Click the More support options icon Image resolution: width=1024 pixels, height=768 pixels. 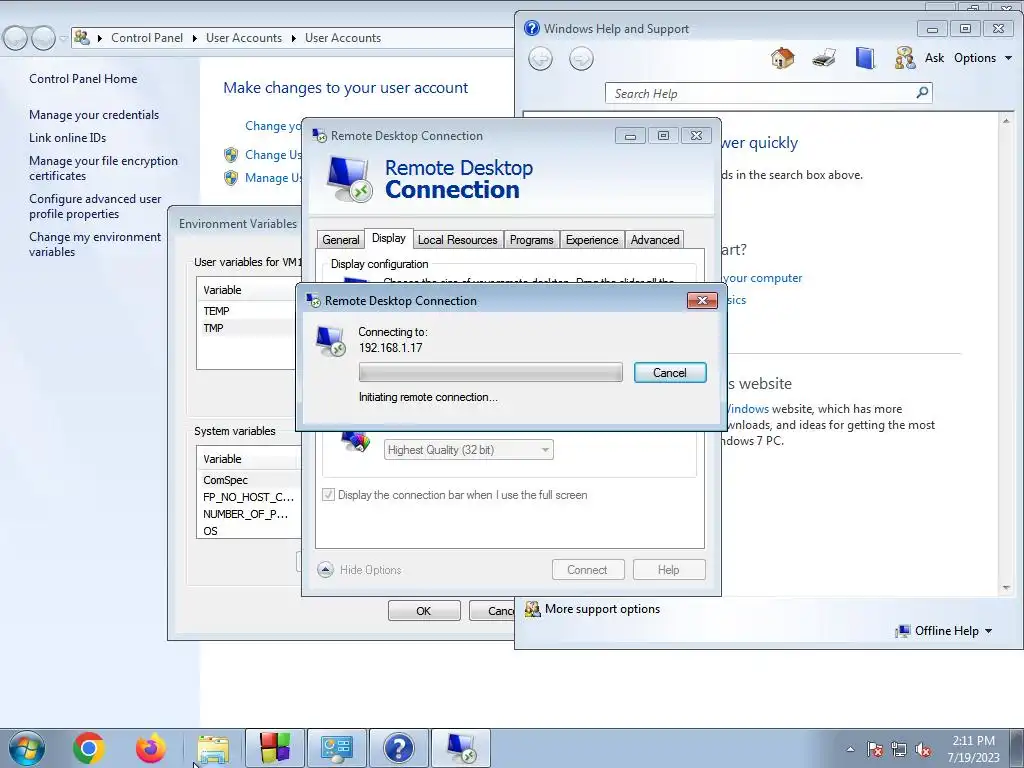pos(532,609)
